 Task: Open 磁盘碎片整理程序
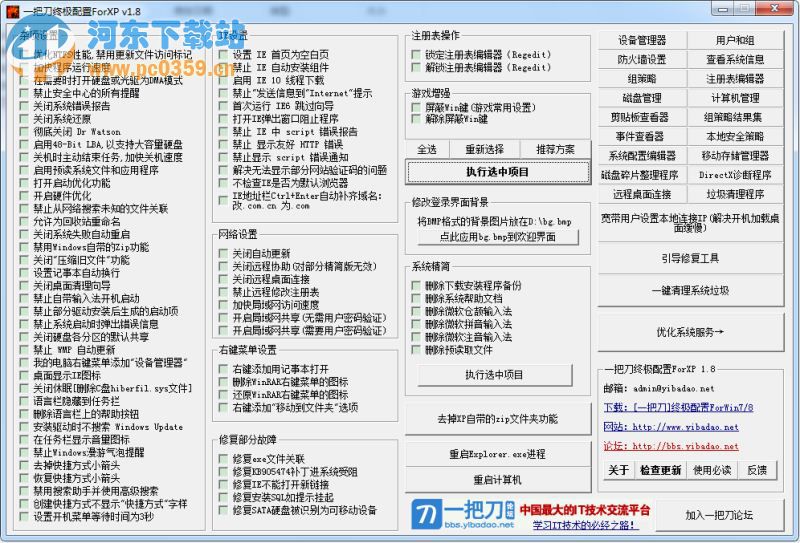click(x=642, y=175)
